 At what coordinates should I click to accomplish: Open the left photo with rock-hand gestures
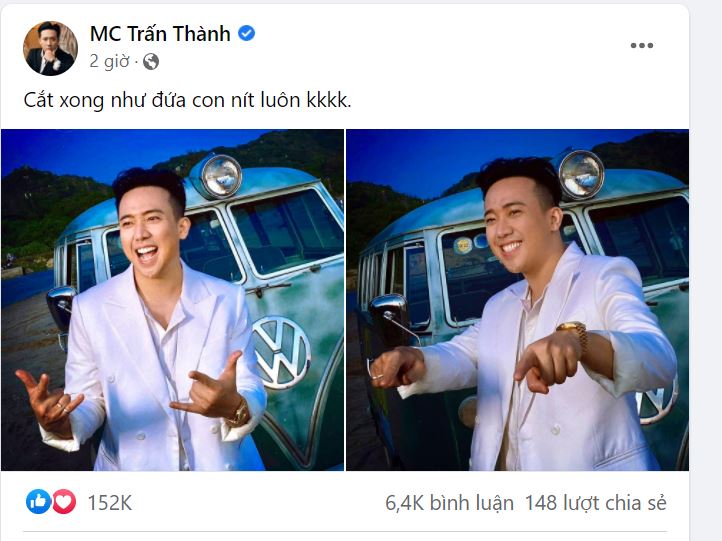point(172,300)
